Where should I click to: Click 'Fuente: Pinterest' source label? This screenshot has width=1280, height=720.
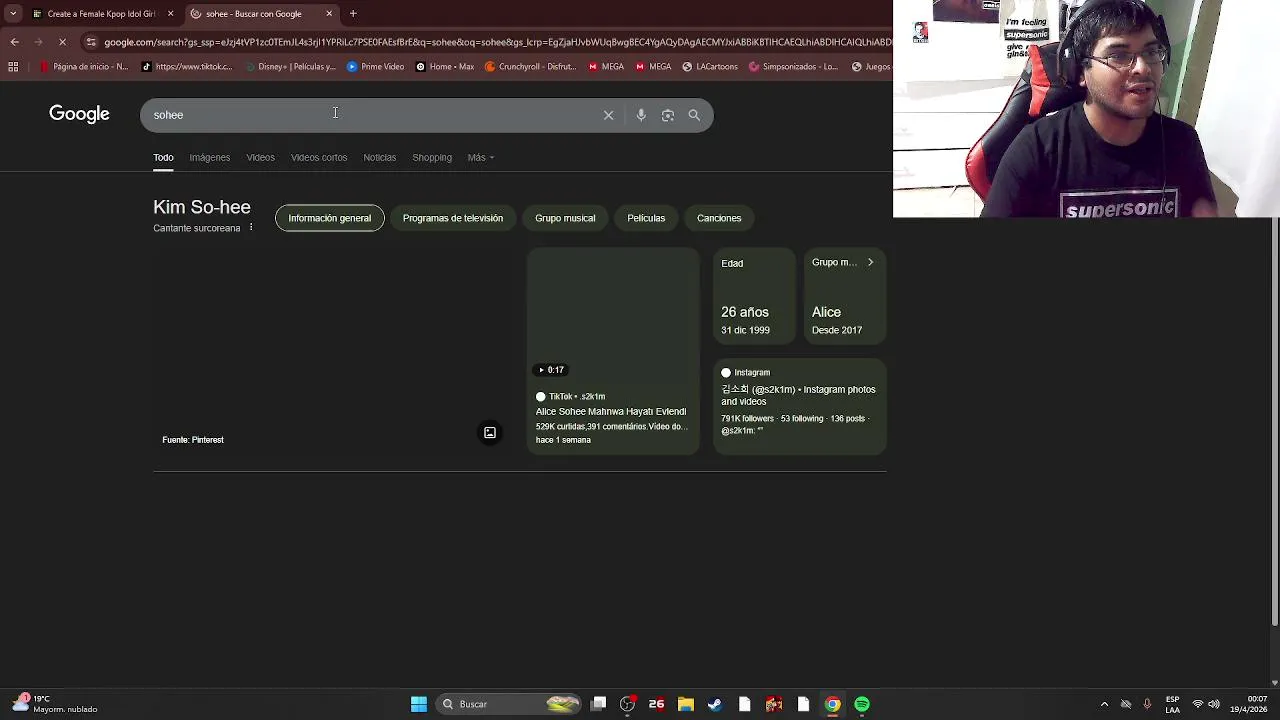click(x=193, y=440)
